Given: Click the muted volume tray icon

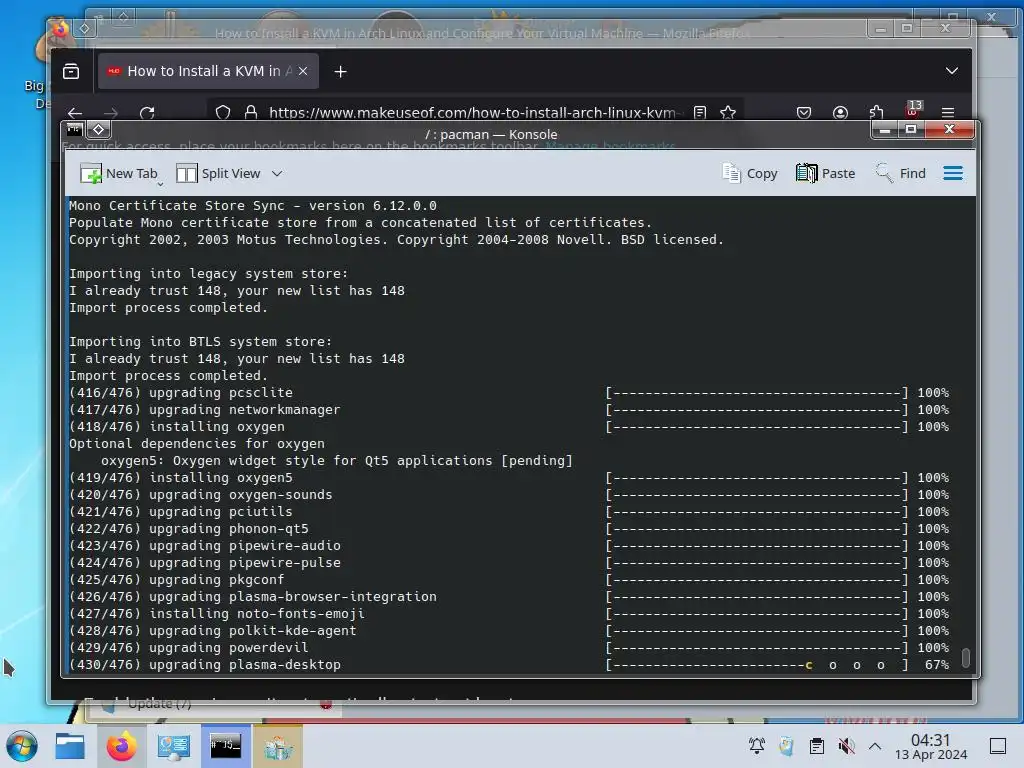Looking at the screenshot, I should pos(846,746).
